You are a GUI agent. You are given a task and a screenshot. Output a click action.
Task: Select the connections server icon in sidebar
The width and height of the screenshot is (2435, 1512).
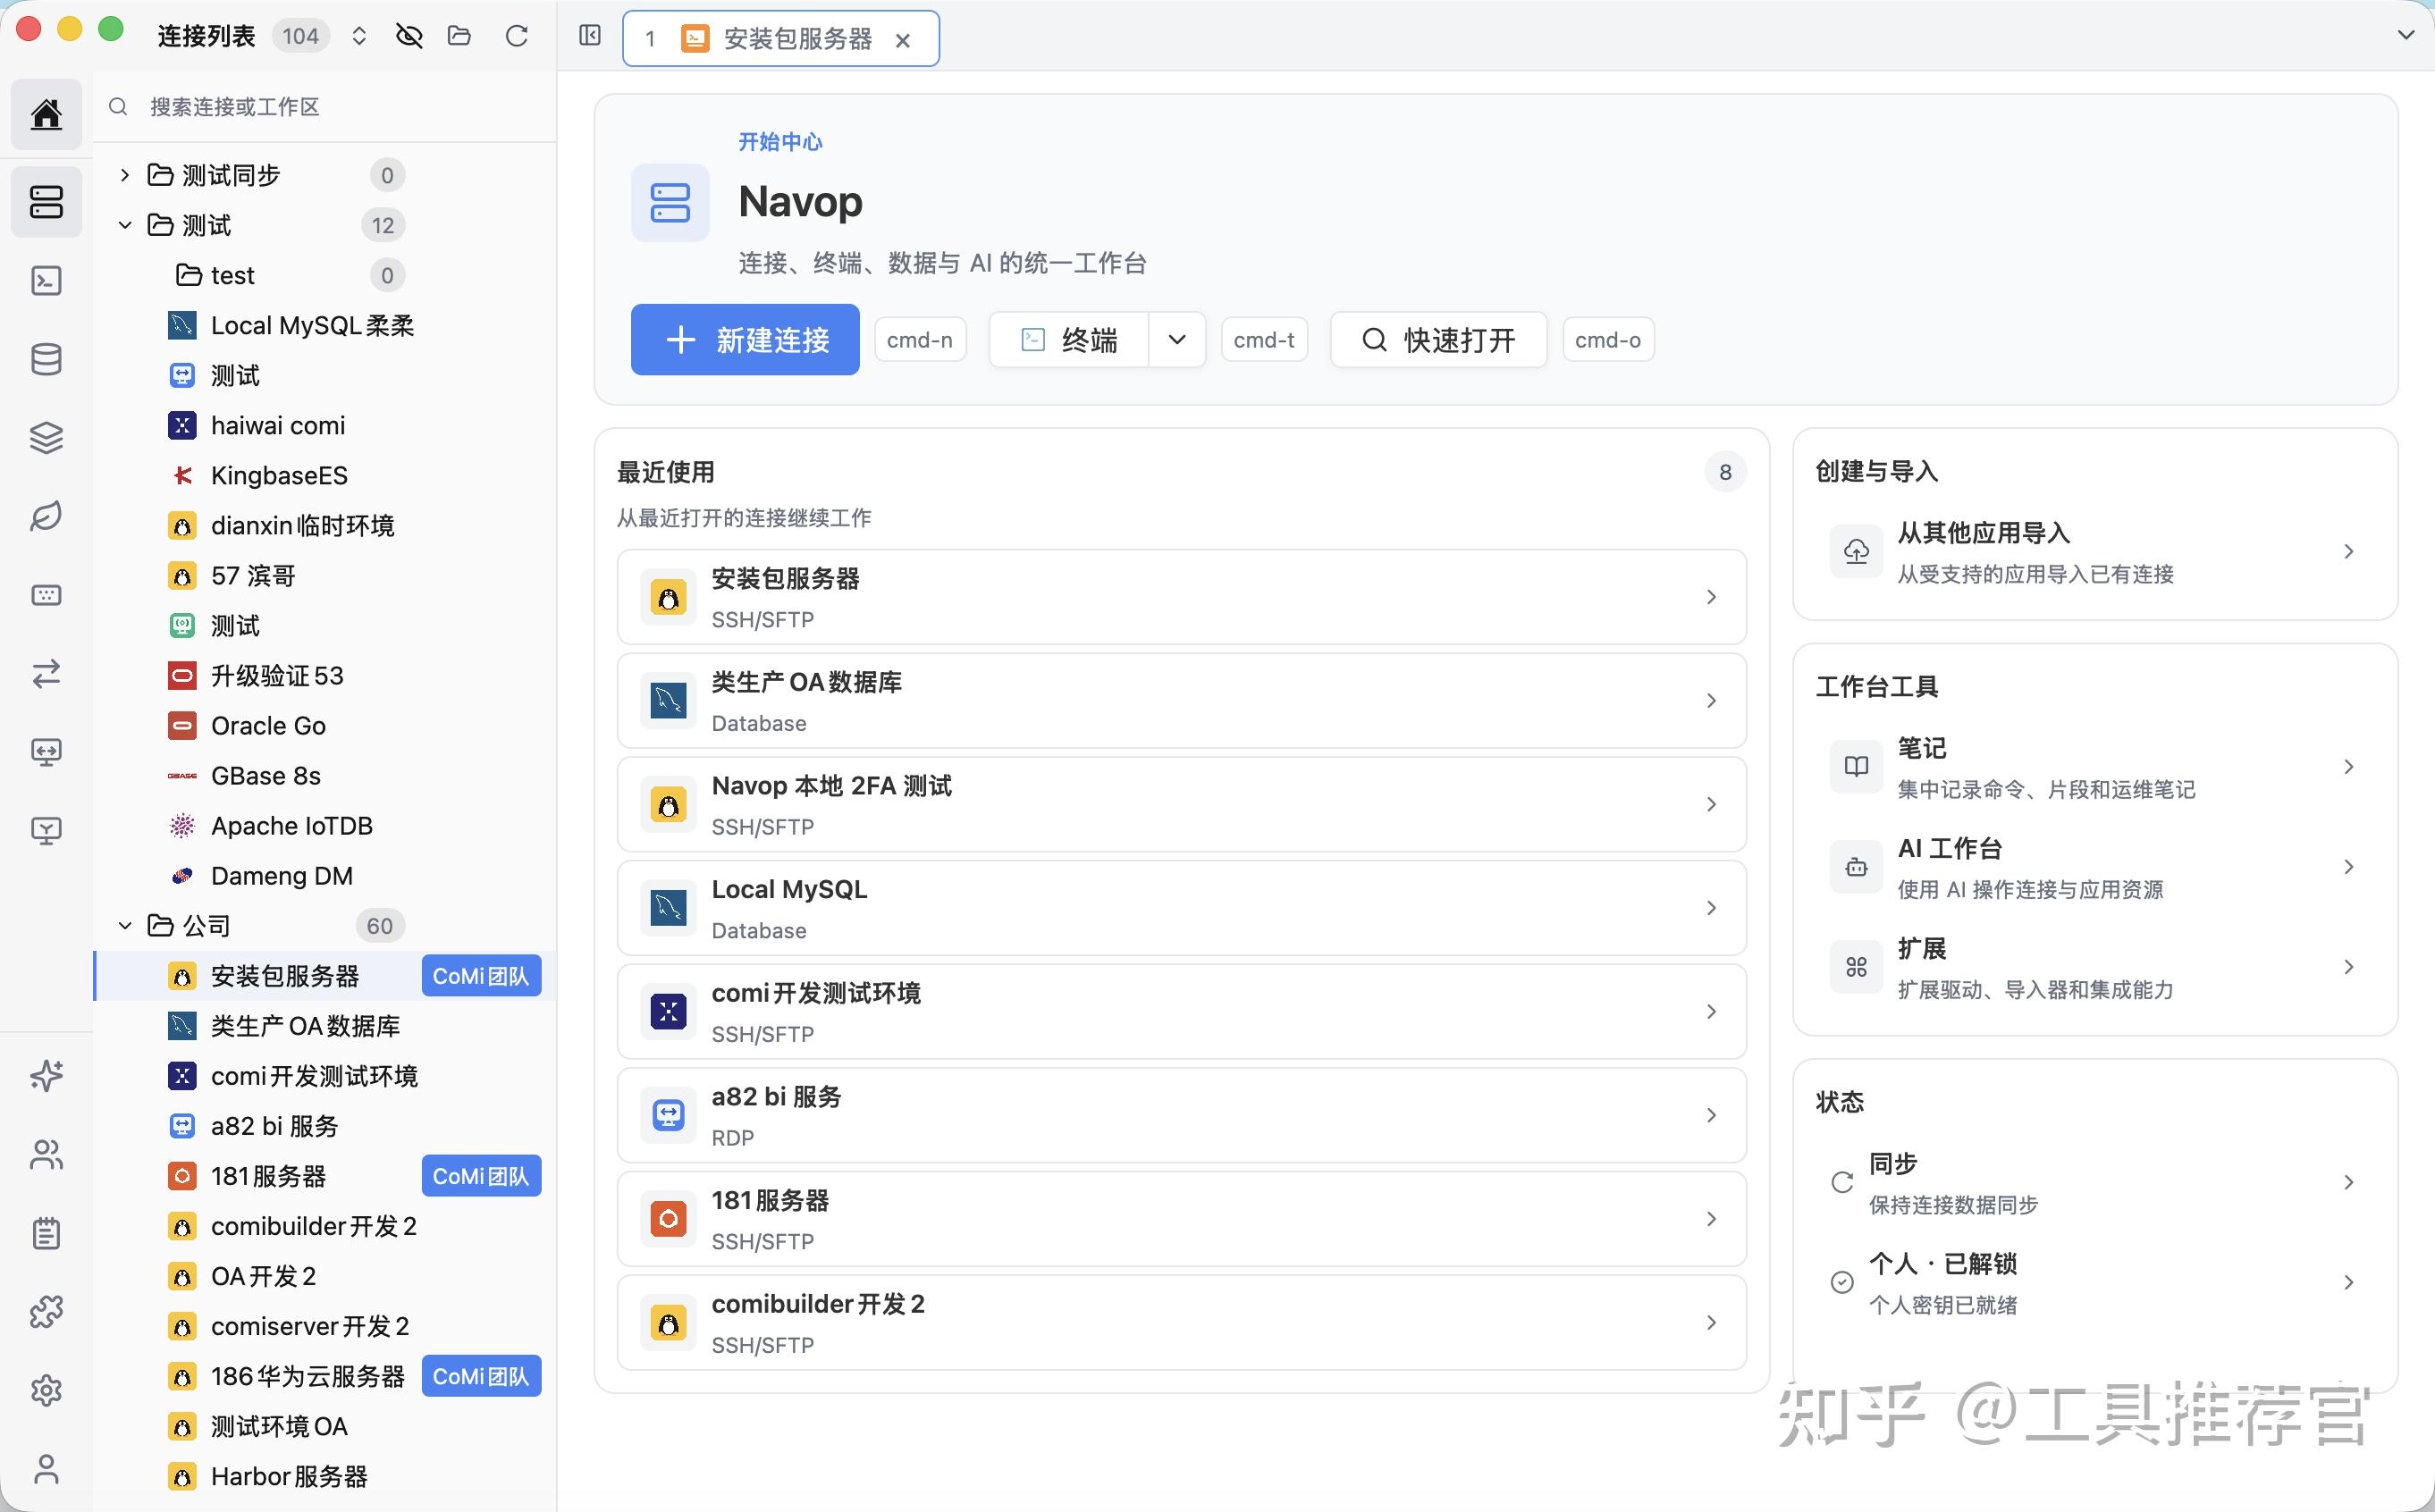point(46,202)
